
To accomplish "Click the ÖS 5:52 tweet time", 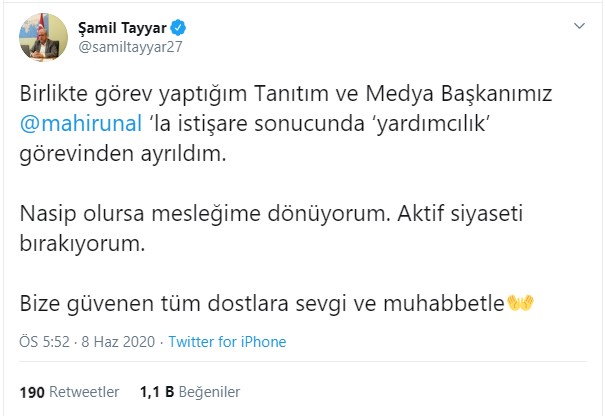I will [40, 342].
